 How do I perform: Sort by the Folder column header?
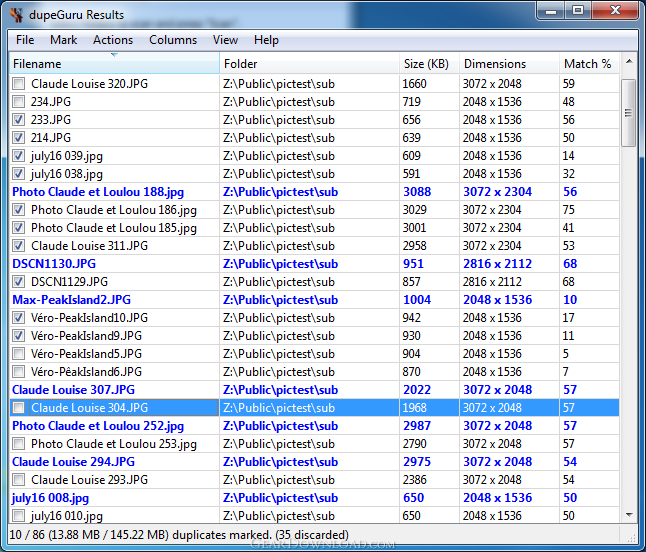[x=309, y=63]
